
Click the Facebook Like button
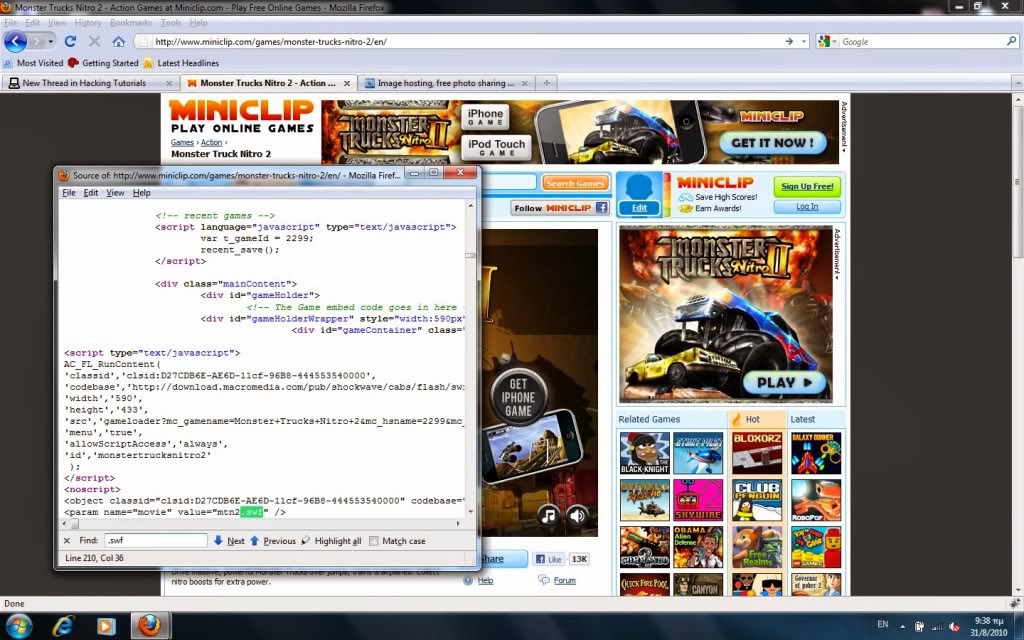(549, 559)
